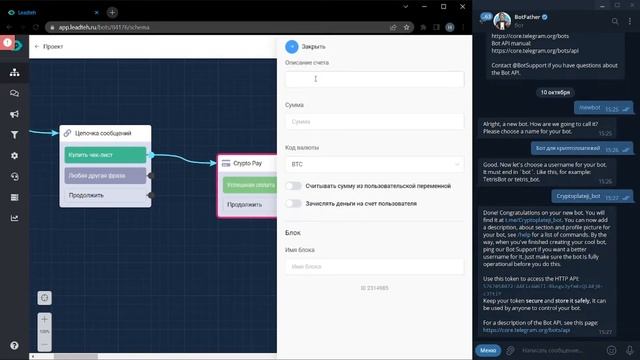This screenshot has width=640, height=360.
Task: Open the chats icon in the sidebar
Action: [x=14, y=93]
